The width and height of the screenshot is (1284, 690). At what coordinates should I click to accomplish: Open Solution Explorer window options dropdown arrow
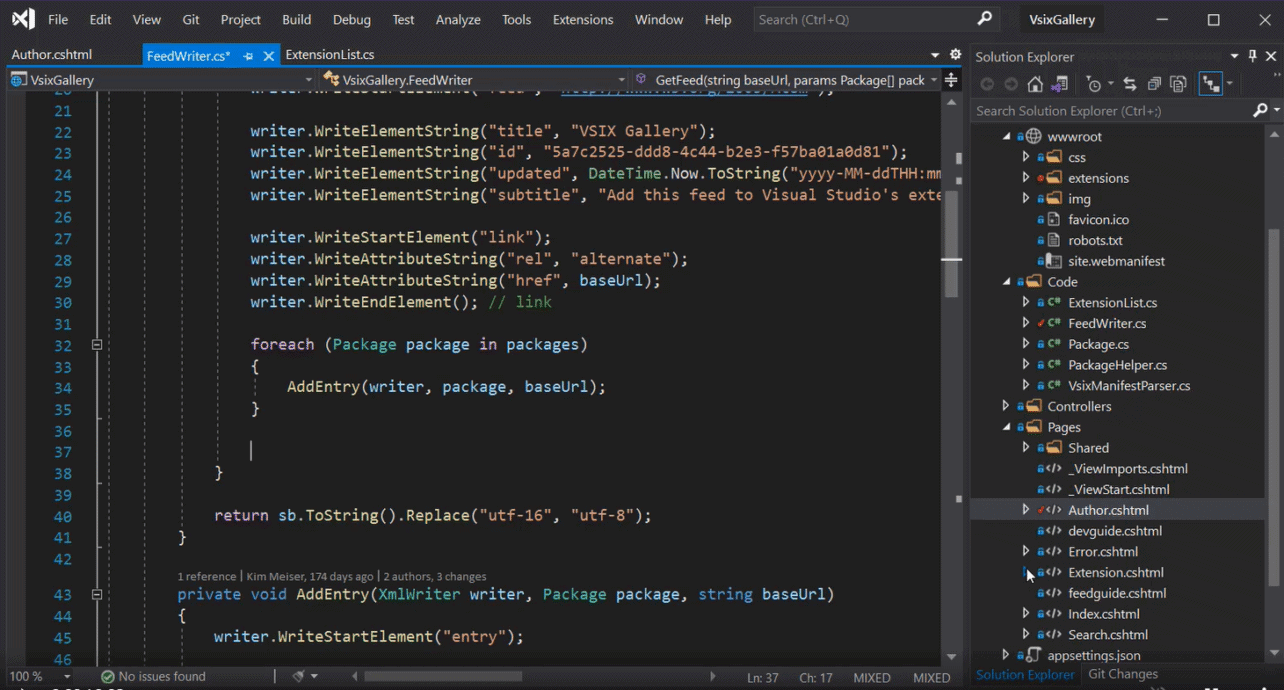point(1235,57)
